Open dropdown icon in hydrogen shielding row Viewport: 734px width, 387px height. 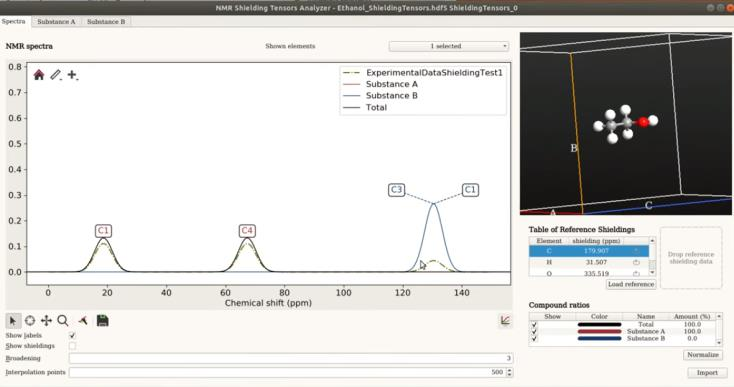[x=636, y=263]
